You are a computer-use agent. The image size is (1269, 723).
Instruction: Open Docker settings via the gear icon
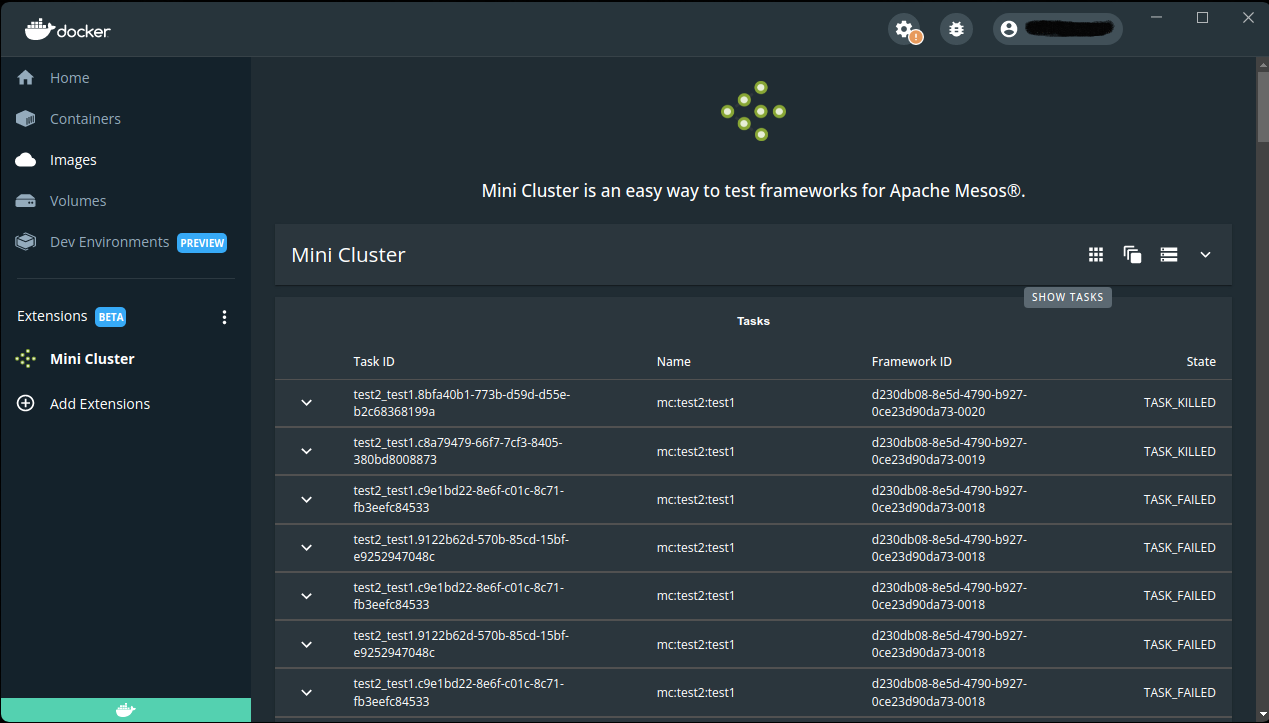[905, 29]
